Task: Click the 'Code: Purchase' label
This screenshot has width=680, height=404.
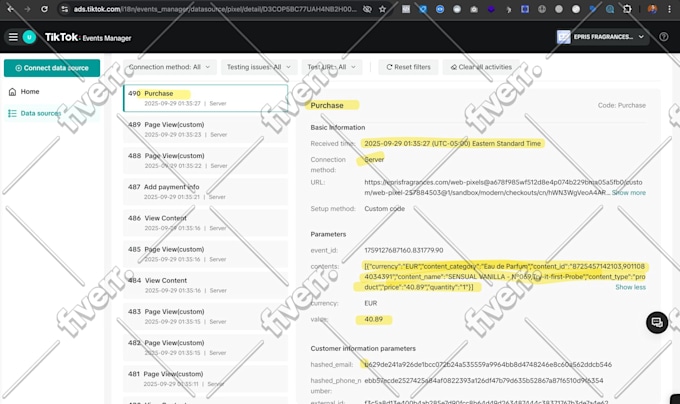Action: click(621, 105)
